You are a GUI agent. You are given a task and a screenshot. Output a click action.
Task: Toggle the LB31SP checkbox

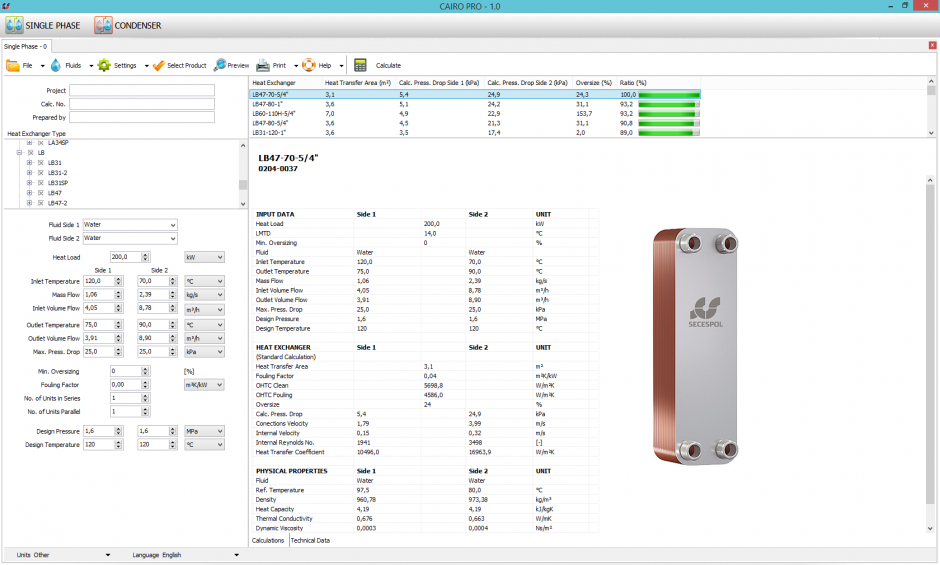41,183
